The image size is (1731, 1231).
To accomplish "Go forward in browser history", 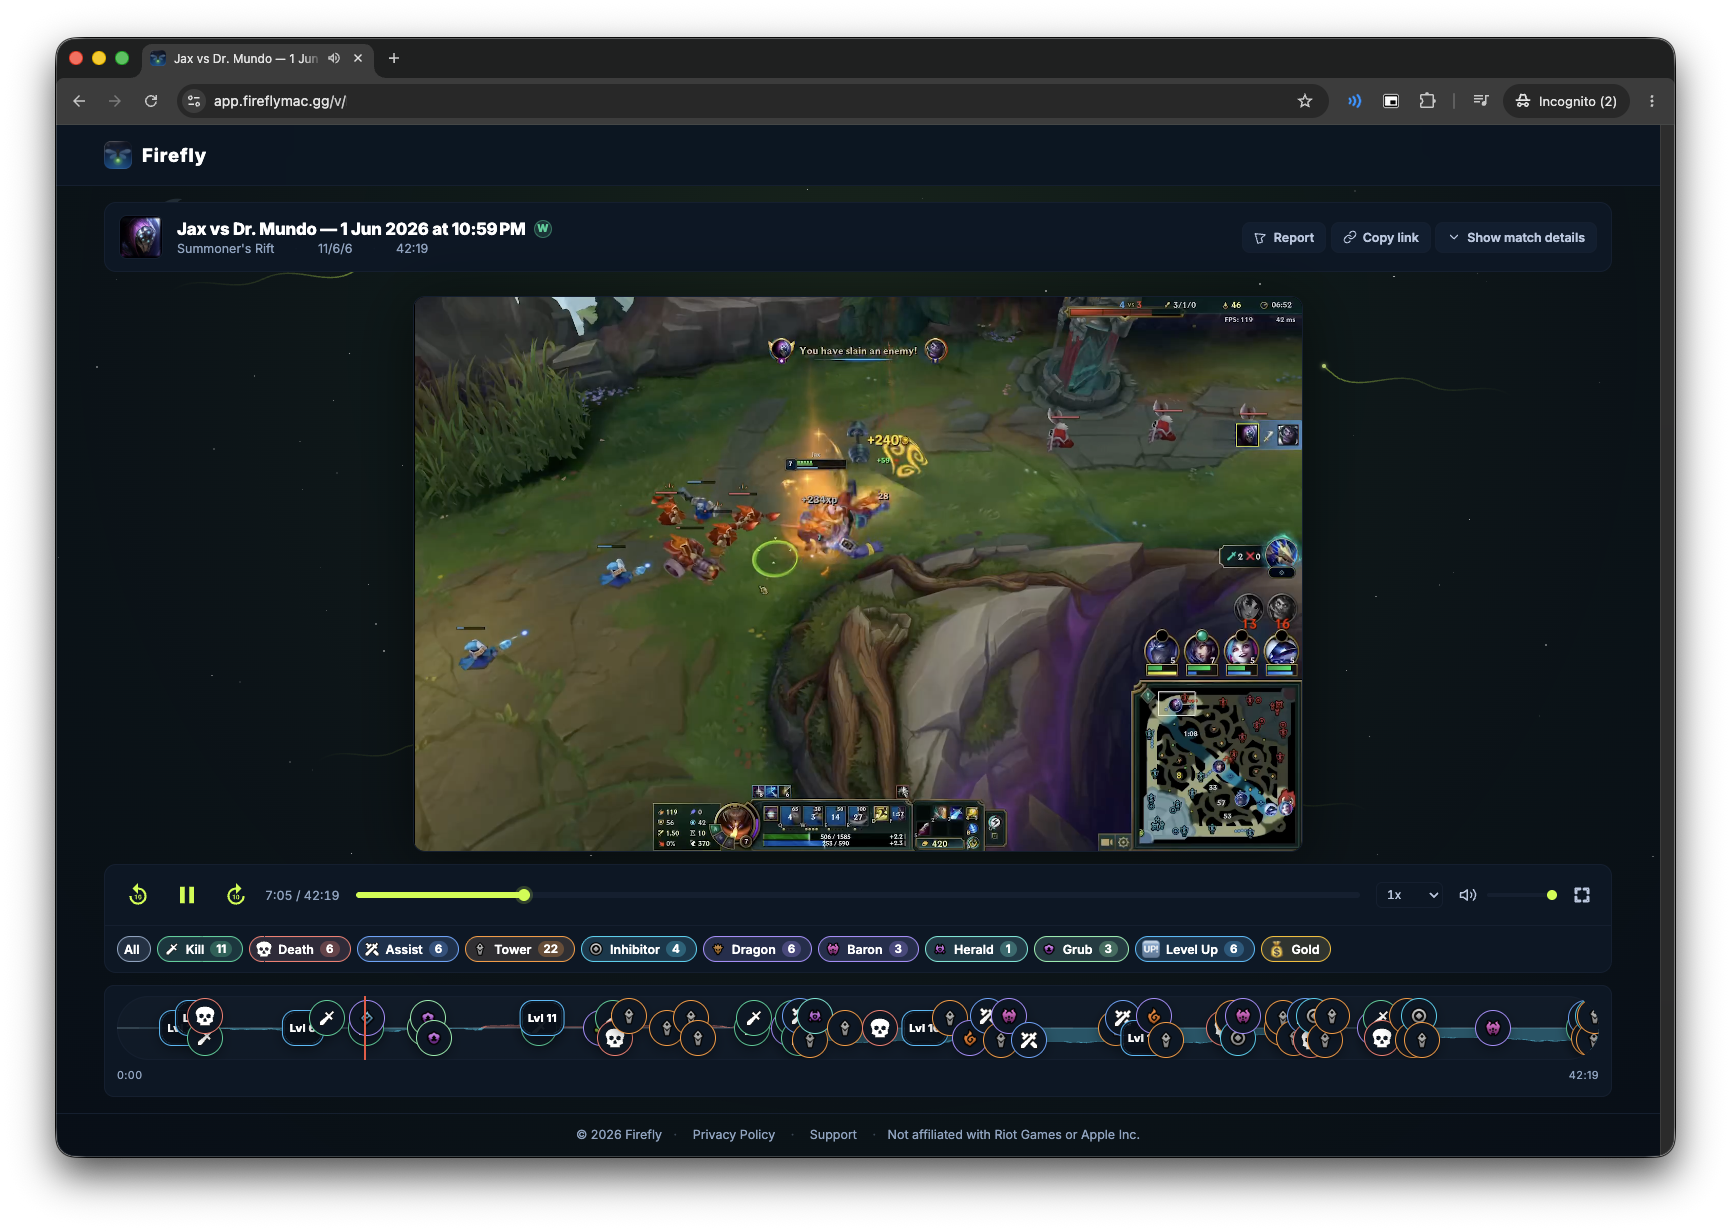I will tap(115, 101).
